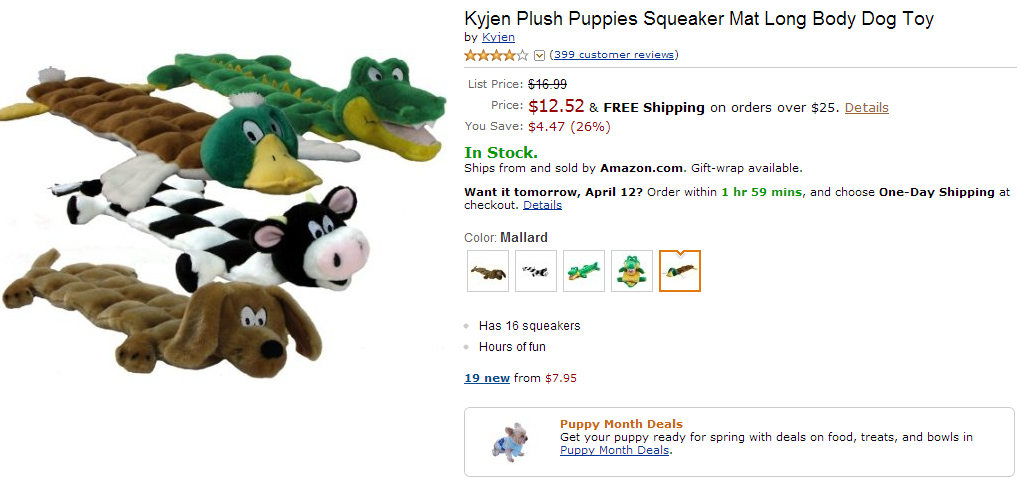Click the star rating icons
1029x485 pixels.
(x=496, y=55)
